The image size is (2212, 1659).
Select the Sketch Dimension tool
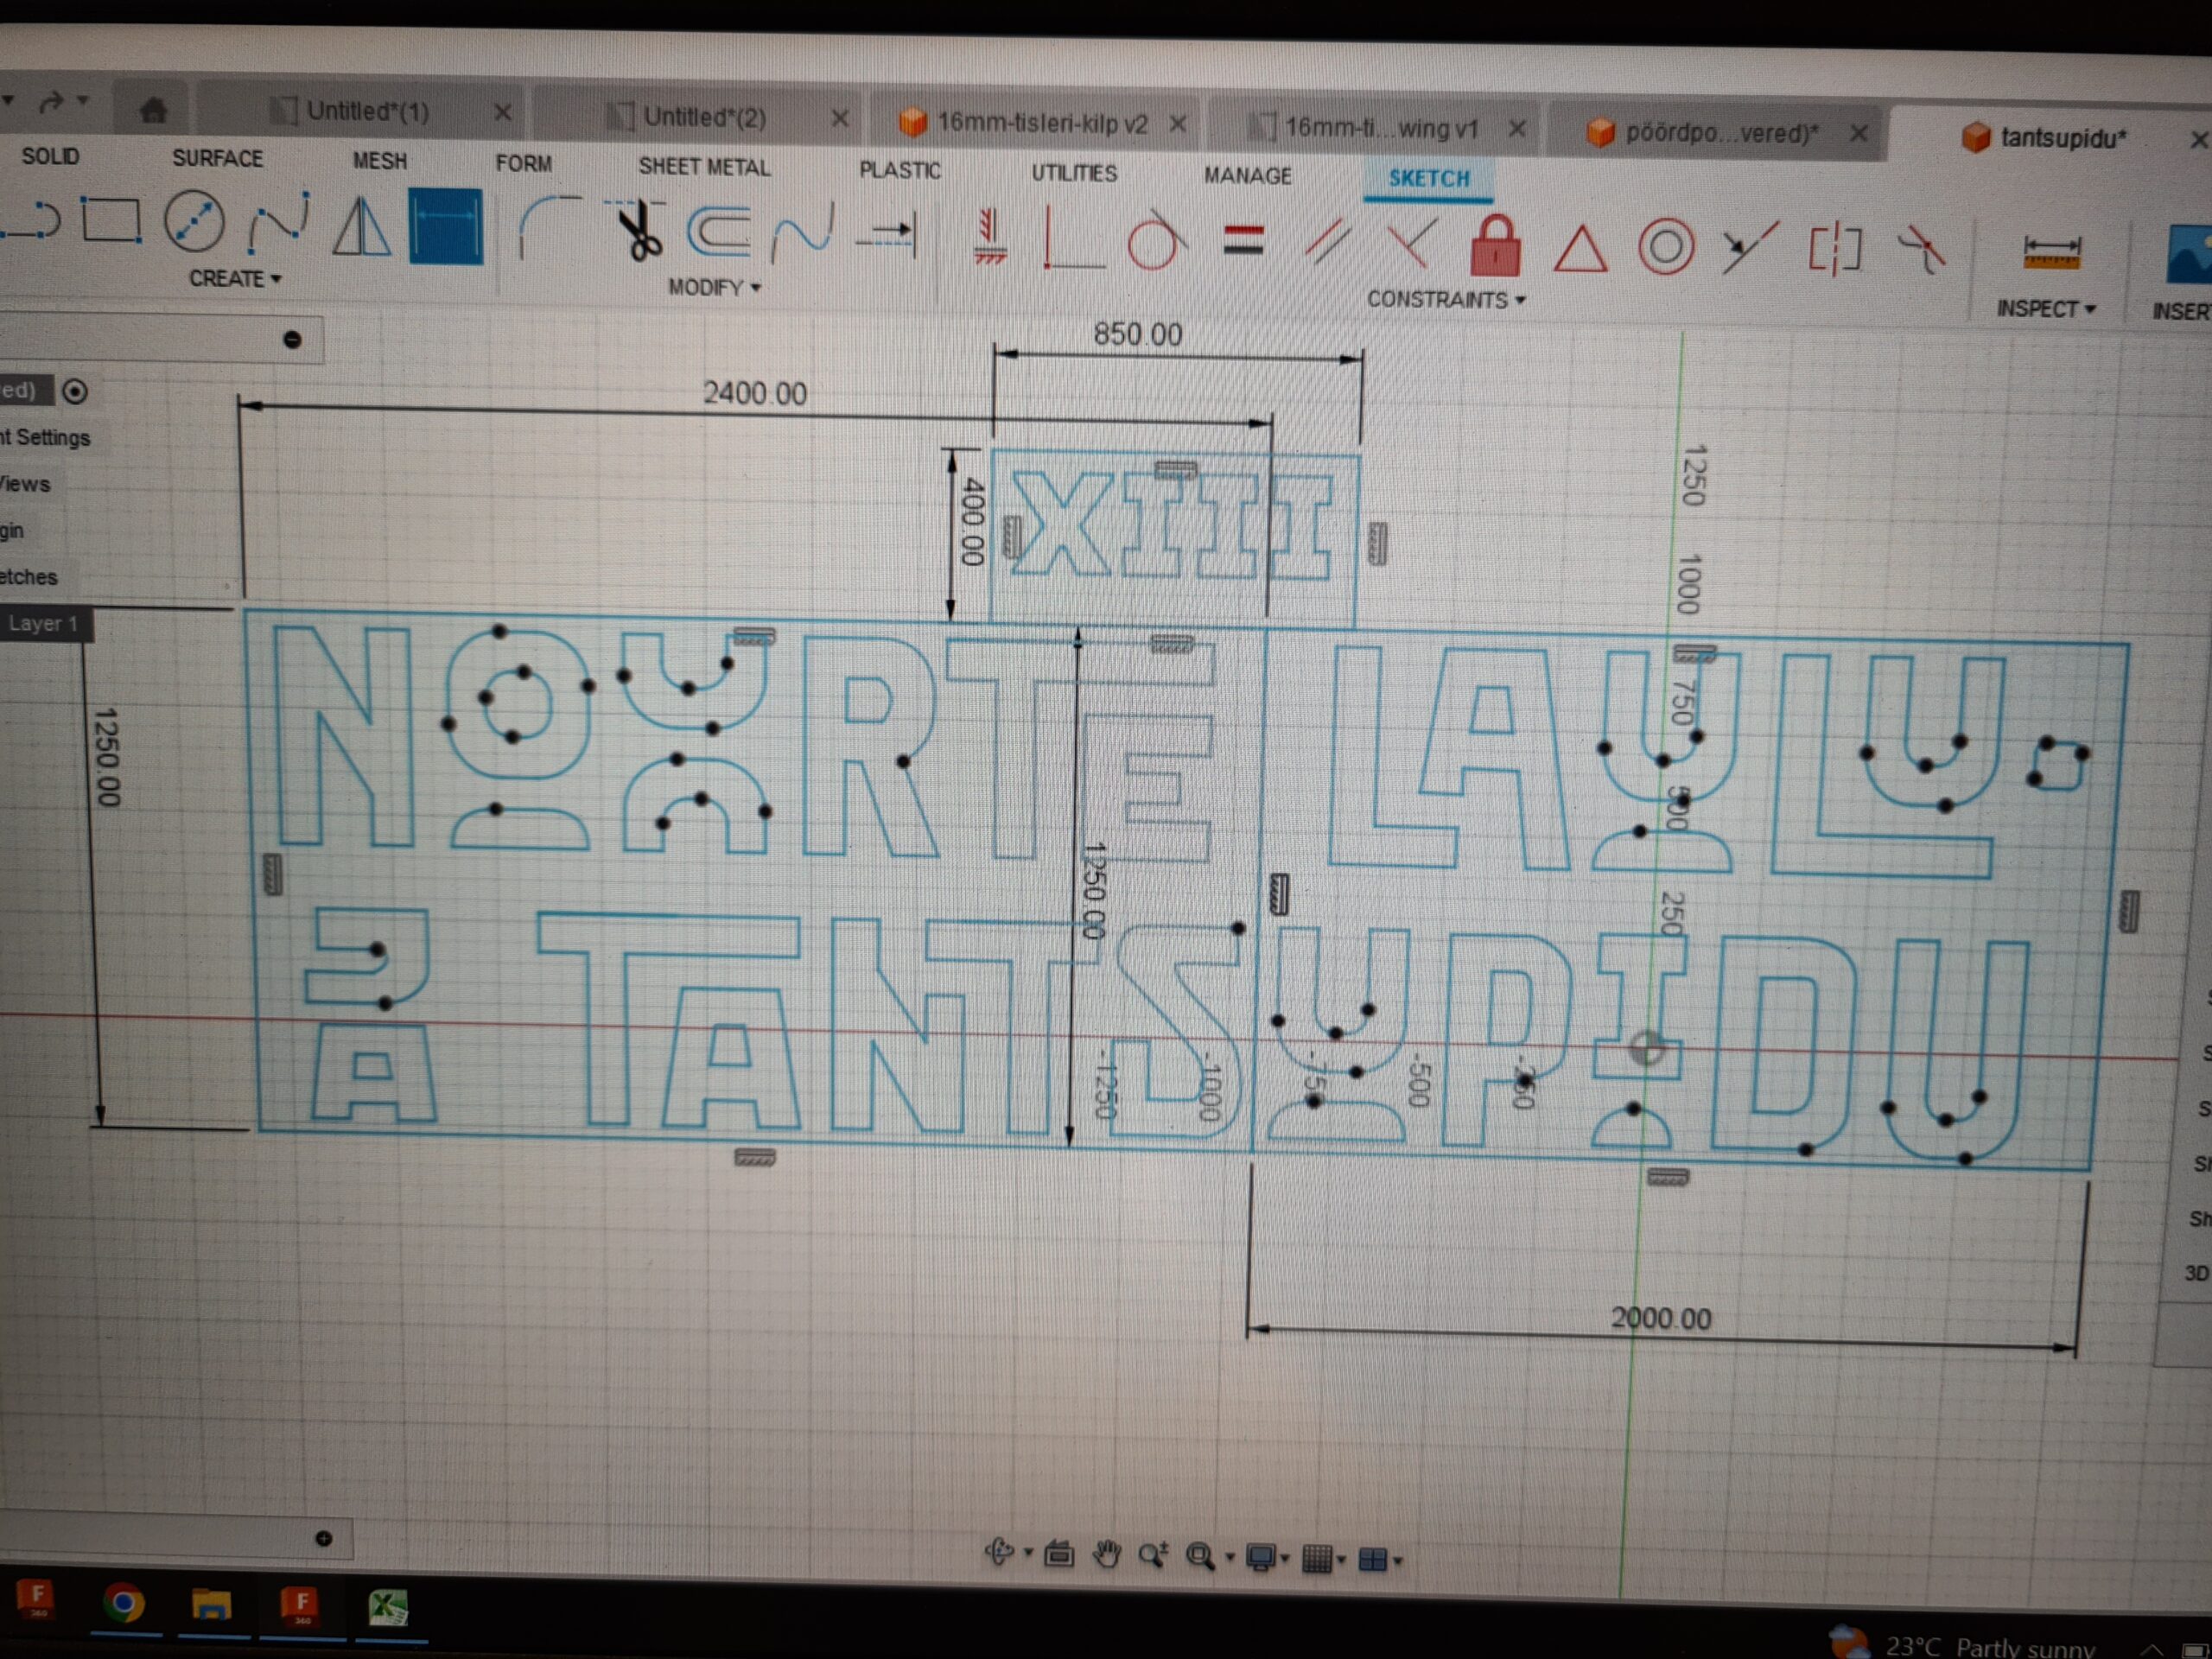point(446,227)
